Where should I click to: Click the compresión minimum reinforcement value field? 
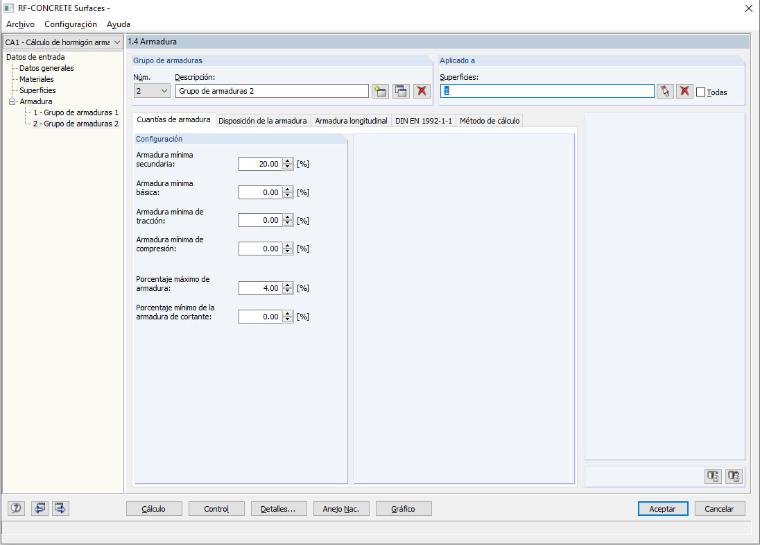[260, 249]
